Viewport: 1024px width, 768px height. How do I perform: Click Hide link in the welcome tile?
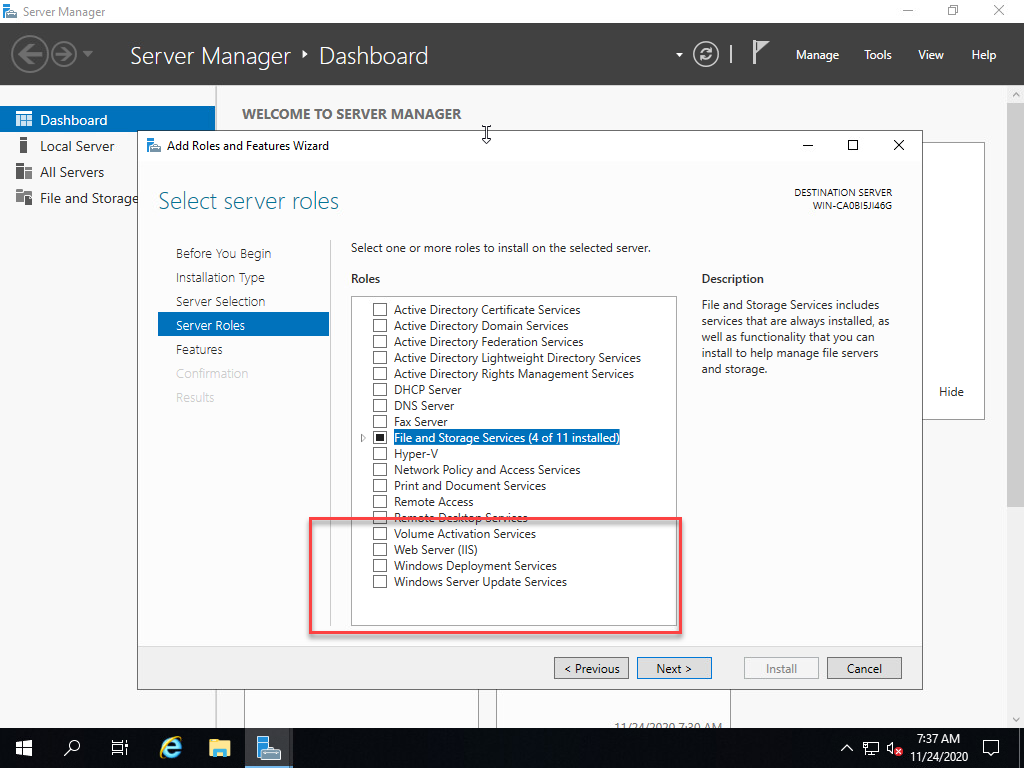tap(951, 391)
